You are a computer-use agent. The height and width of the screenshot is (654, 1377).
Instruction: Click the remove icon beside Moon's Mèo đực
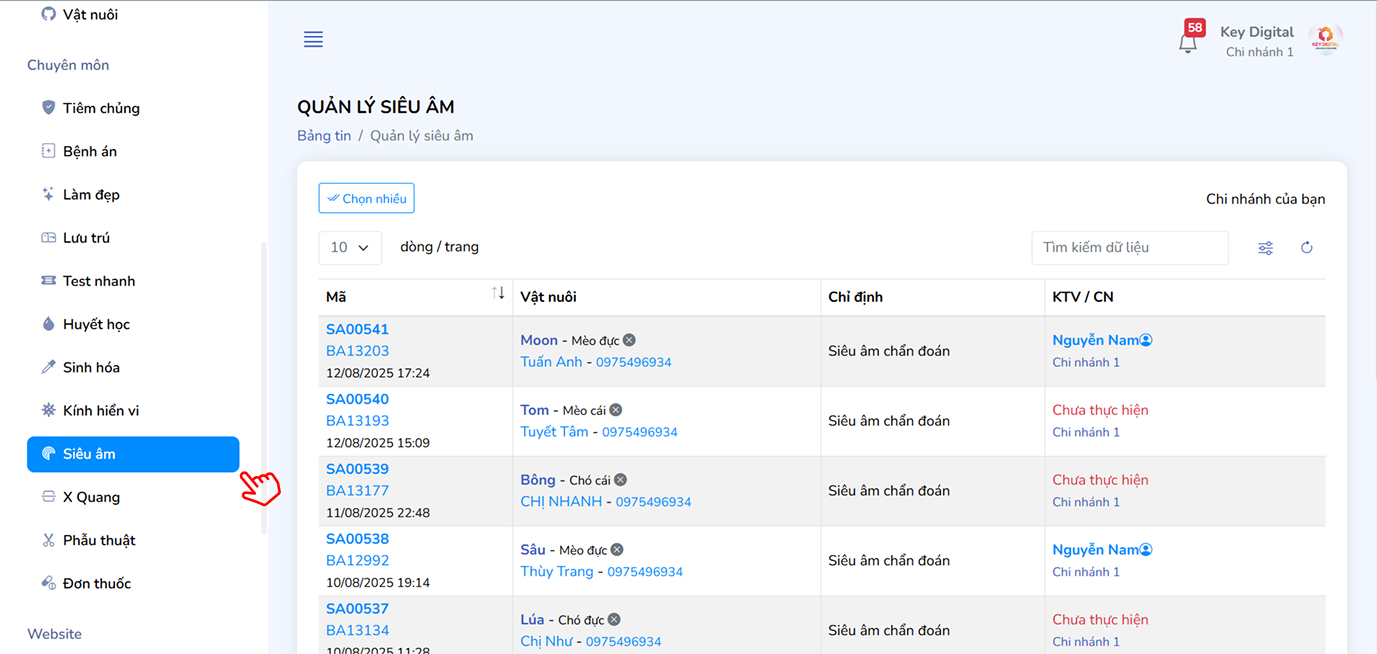point(629,341)
